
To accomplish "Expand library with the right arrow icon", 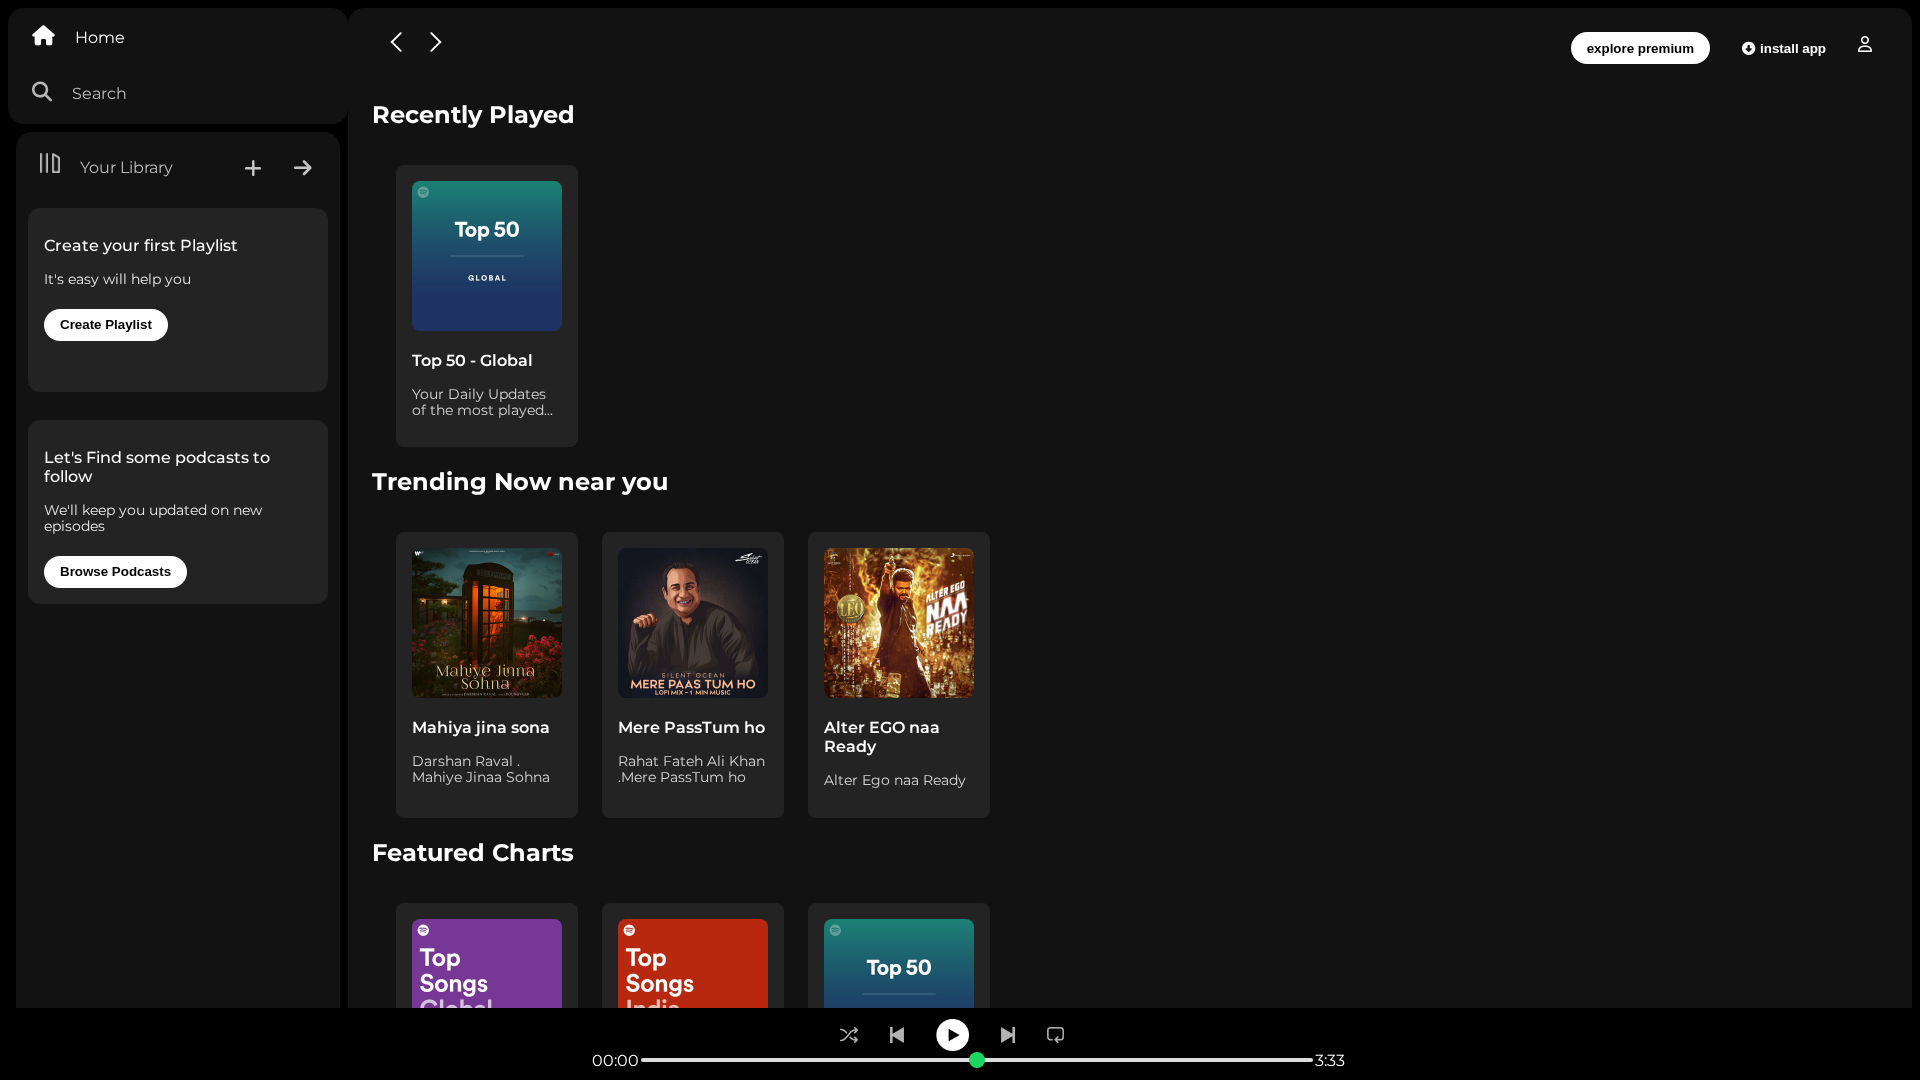I will point(303,168).
